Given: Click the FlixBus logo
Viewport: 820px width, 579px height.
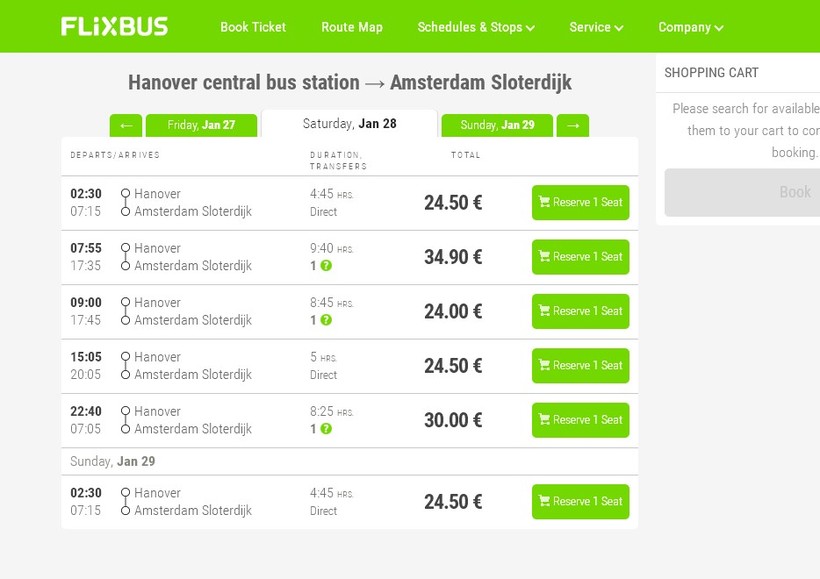Looking at the screenshot, I should tap(114, 27).
